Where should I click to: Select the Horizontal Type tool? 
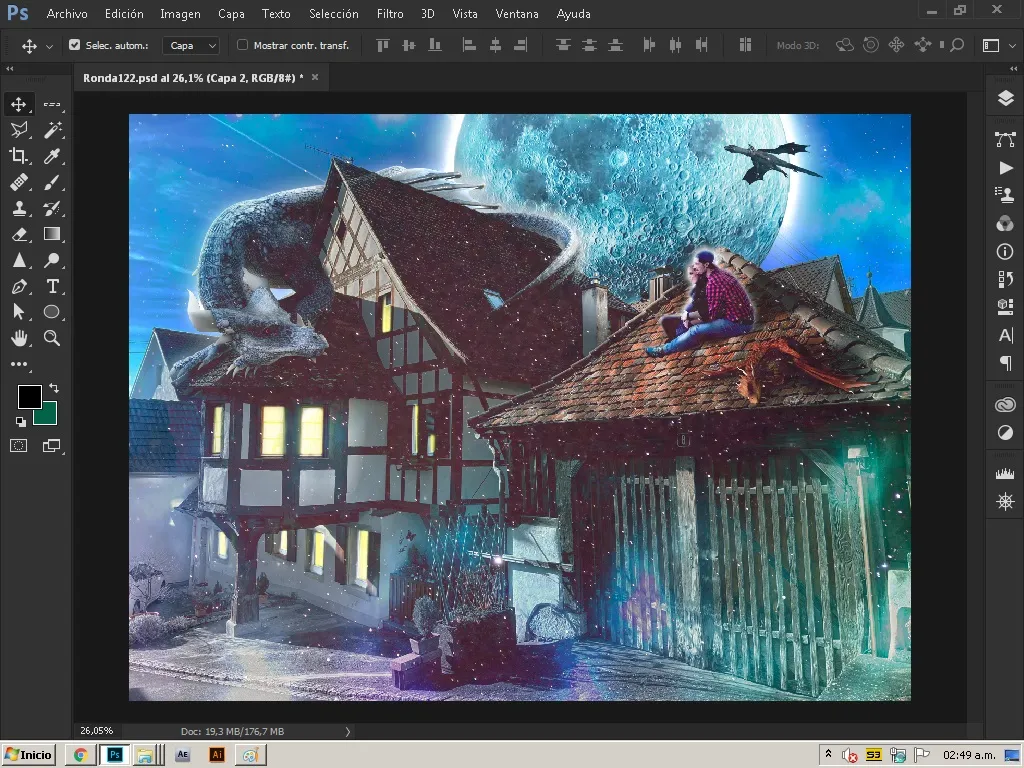tap(52, 286)
